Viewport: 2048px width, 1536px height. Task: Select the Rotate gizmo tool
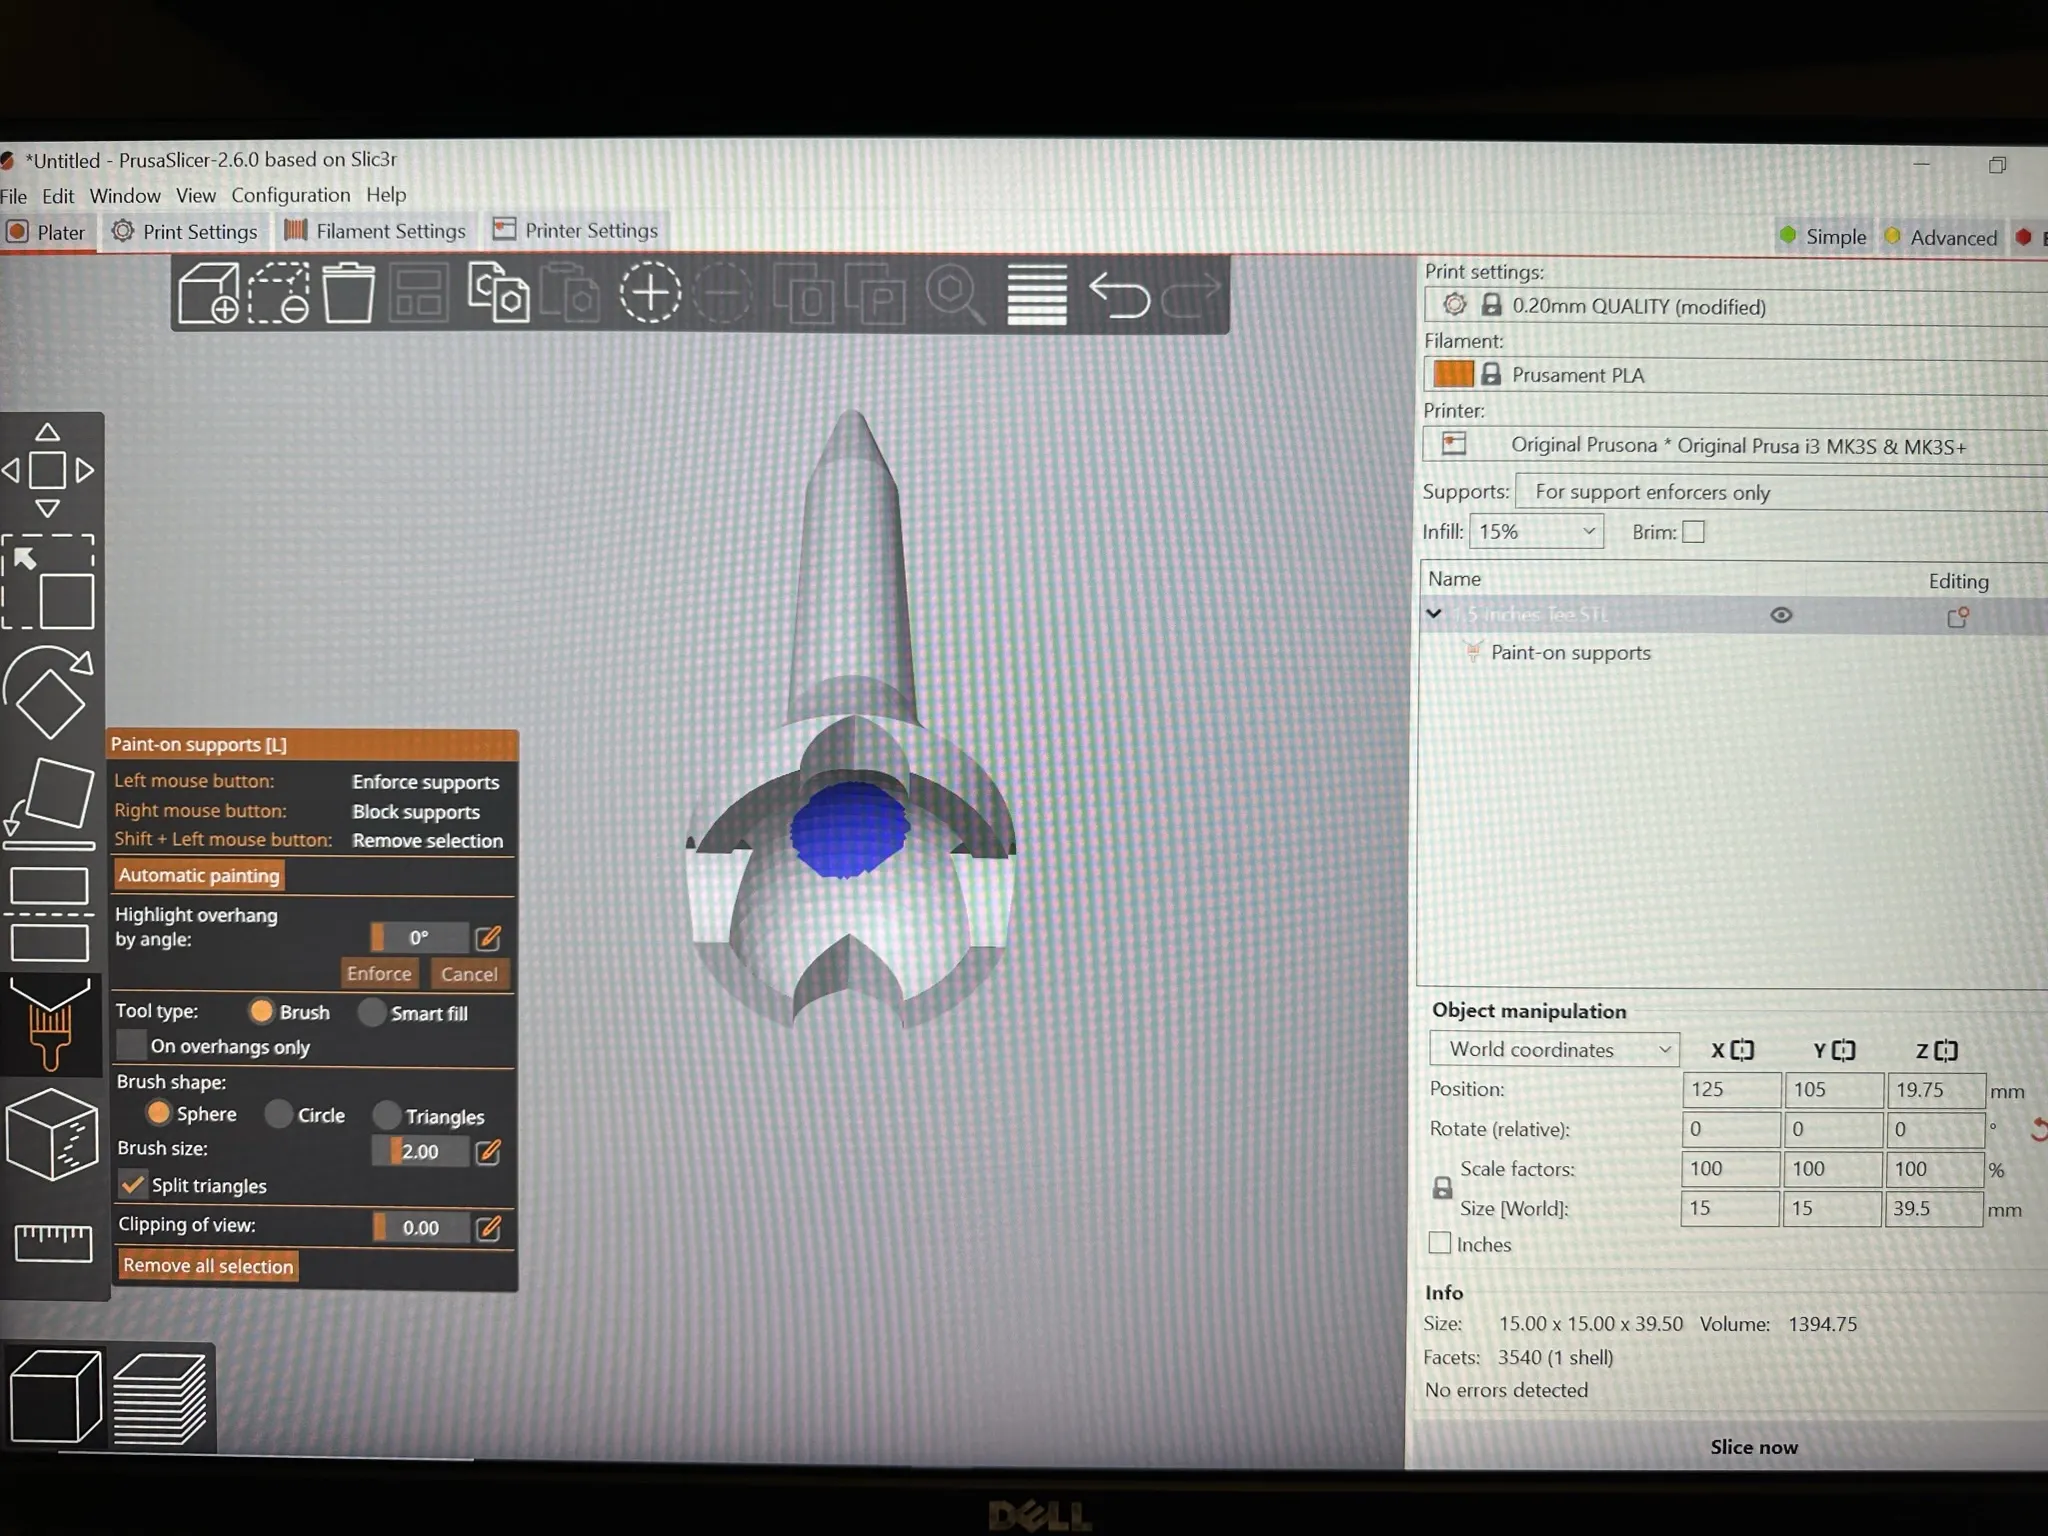point(48,693)
